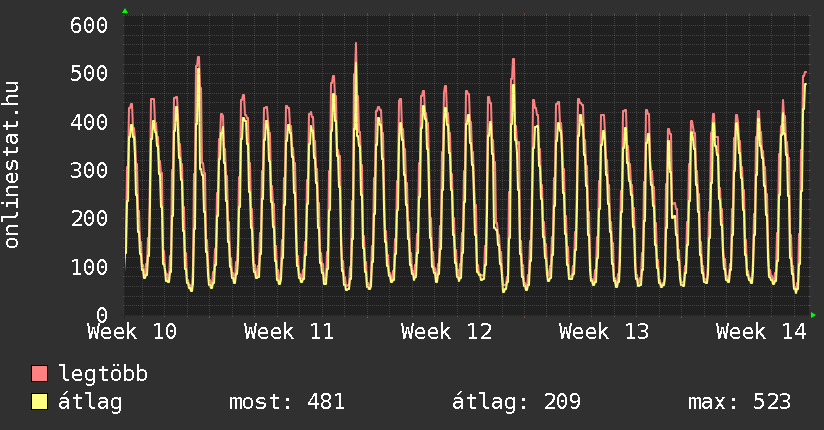Click the 0 y-axis label
824x430 pixels.
[x=101, y=315]
